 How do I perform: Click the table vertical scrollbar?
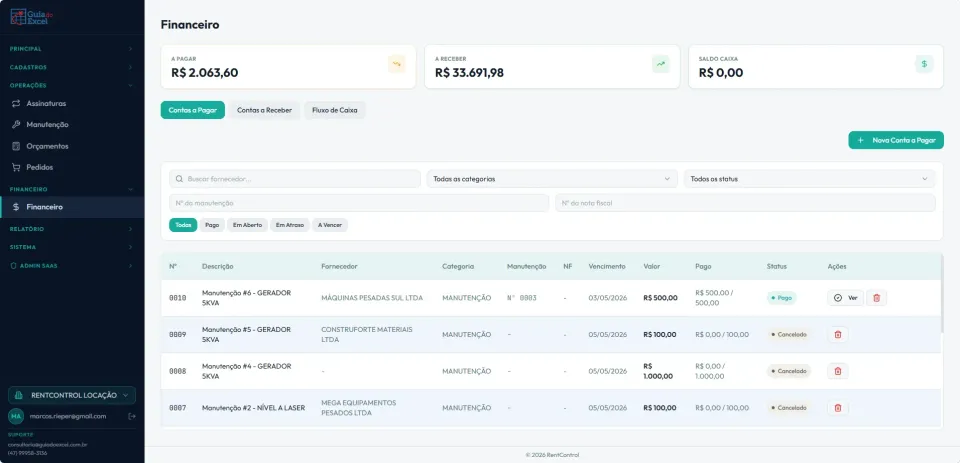[942, 294]
